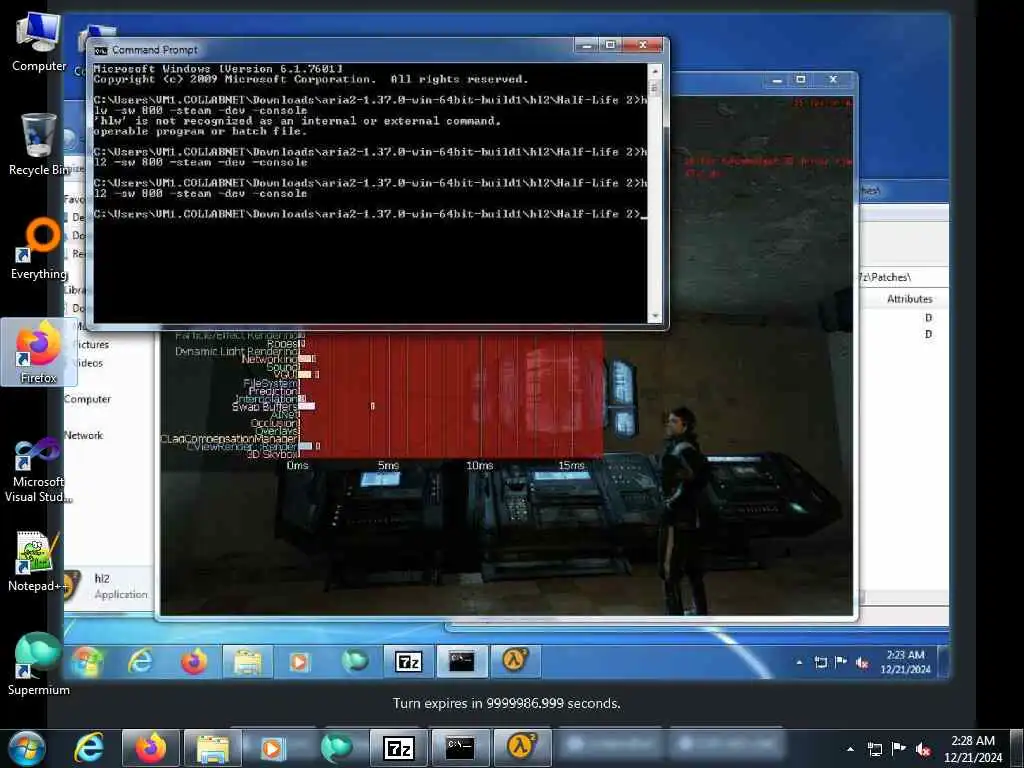Click the 2:28 AM clock on outer taskbar
The height and width of the screenshot is (768, 1024).
tap(973, 748)
